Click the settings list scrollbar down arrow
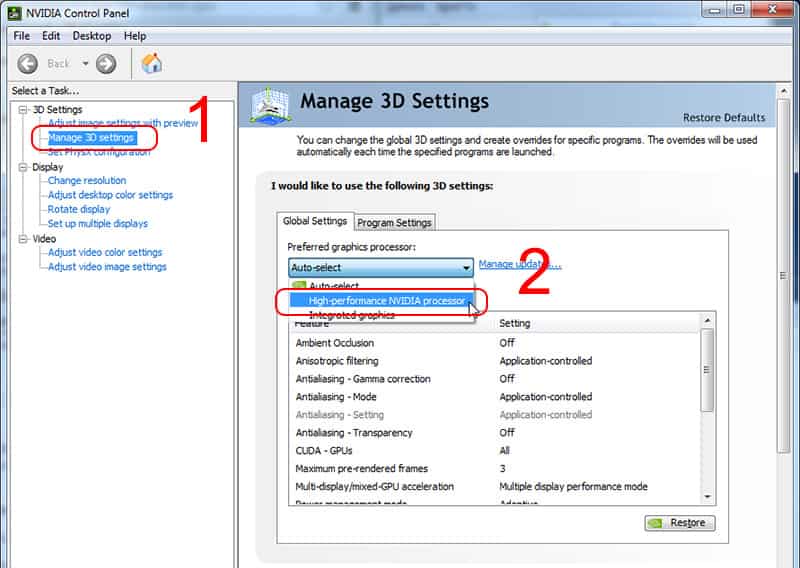The width and height of the screenshot is (800, 568). tap(707, 495)
